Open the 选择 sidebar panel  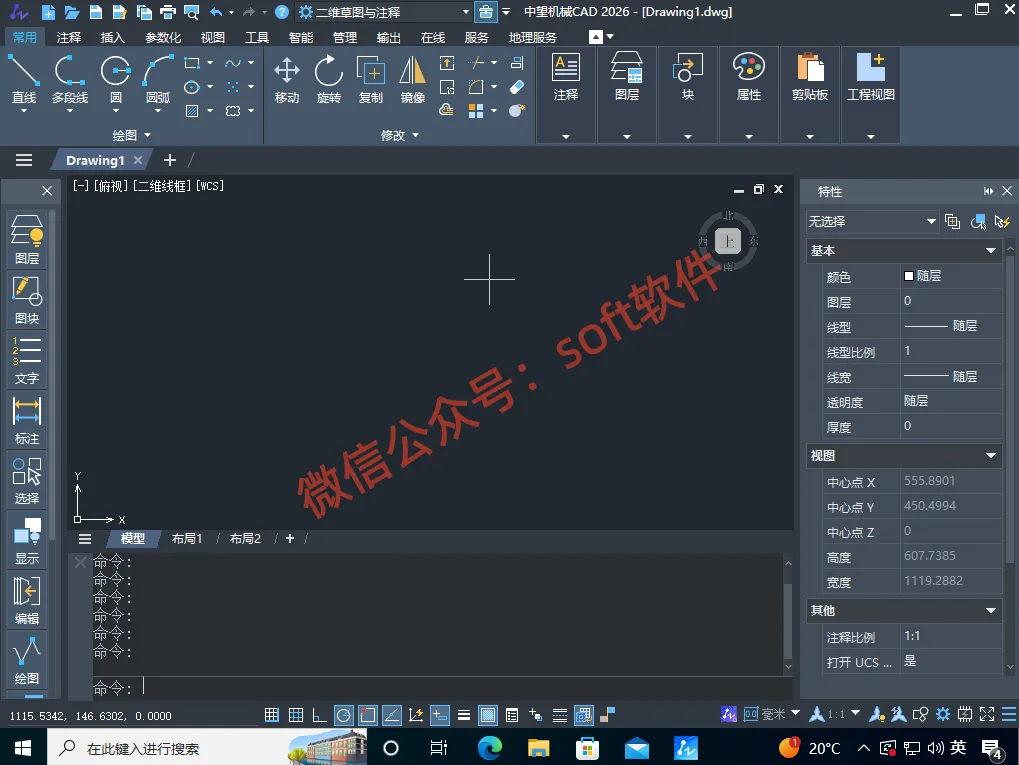click(27, 480)
